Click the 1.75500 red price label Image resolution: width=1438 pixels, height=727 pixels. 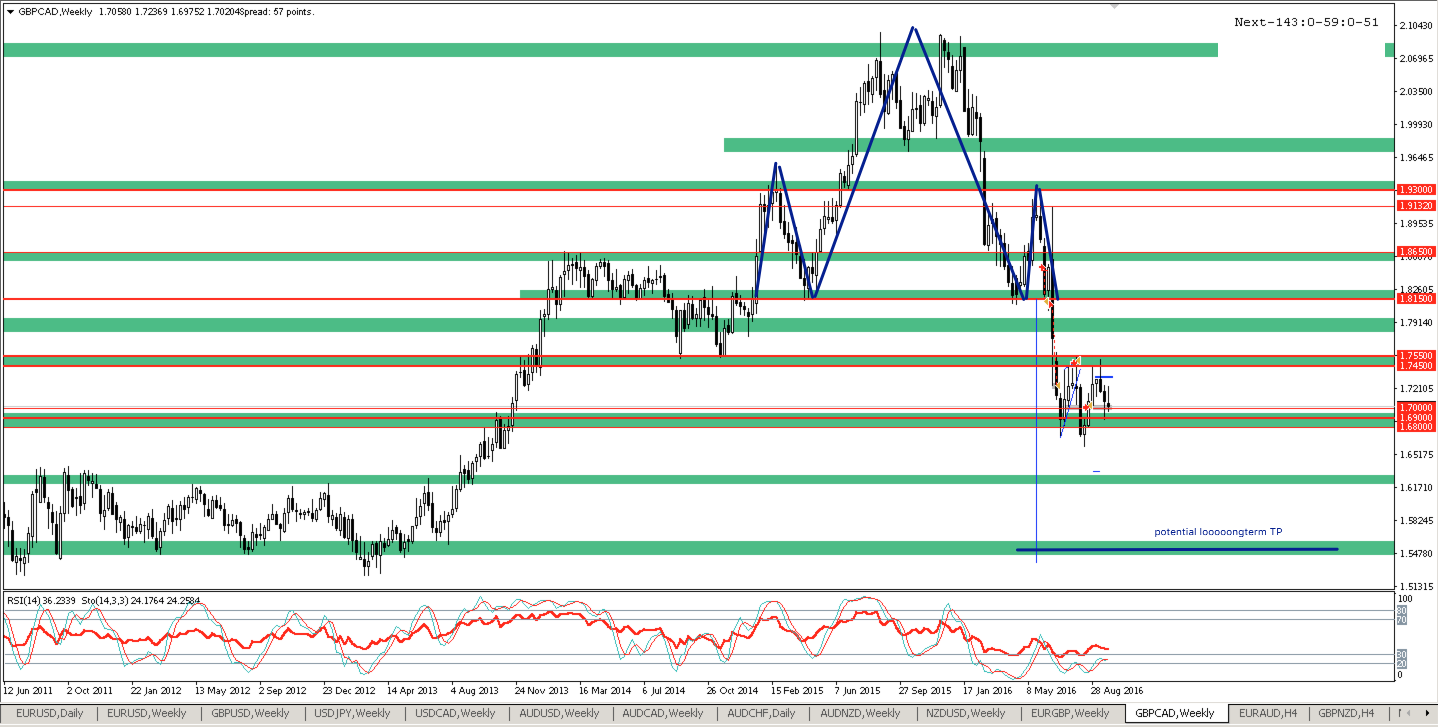[1416, 355]
